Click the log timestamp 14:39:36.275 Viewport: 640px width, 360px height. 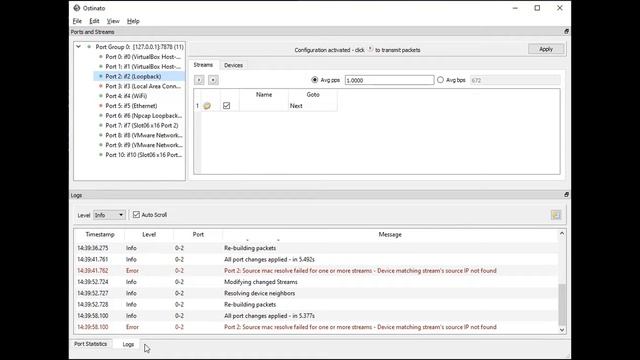point(93,248)
